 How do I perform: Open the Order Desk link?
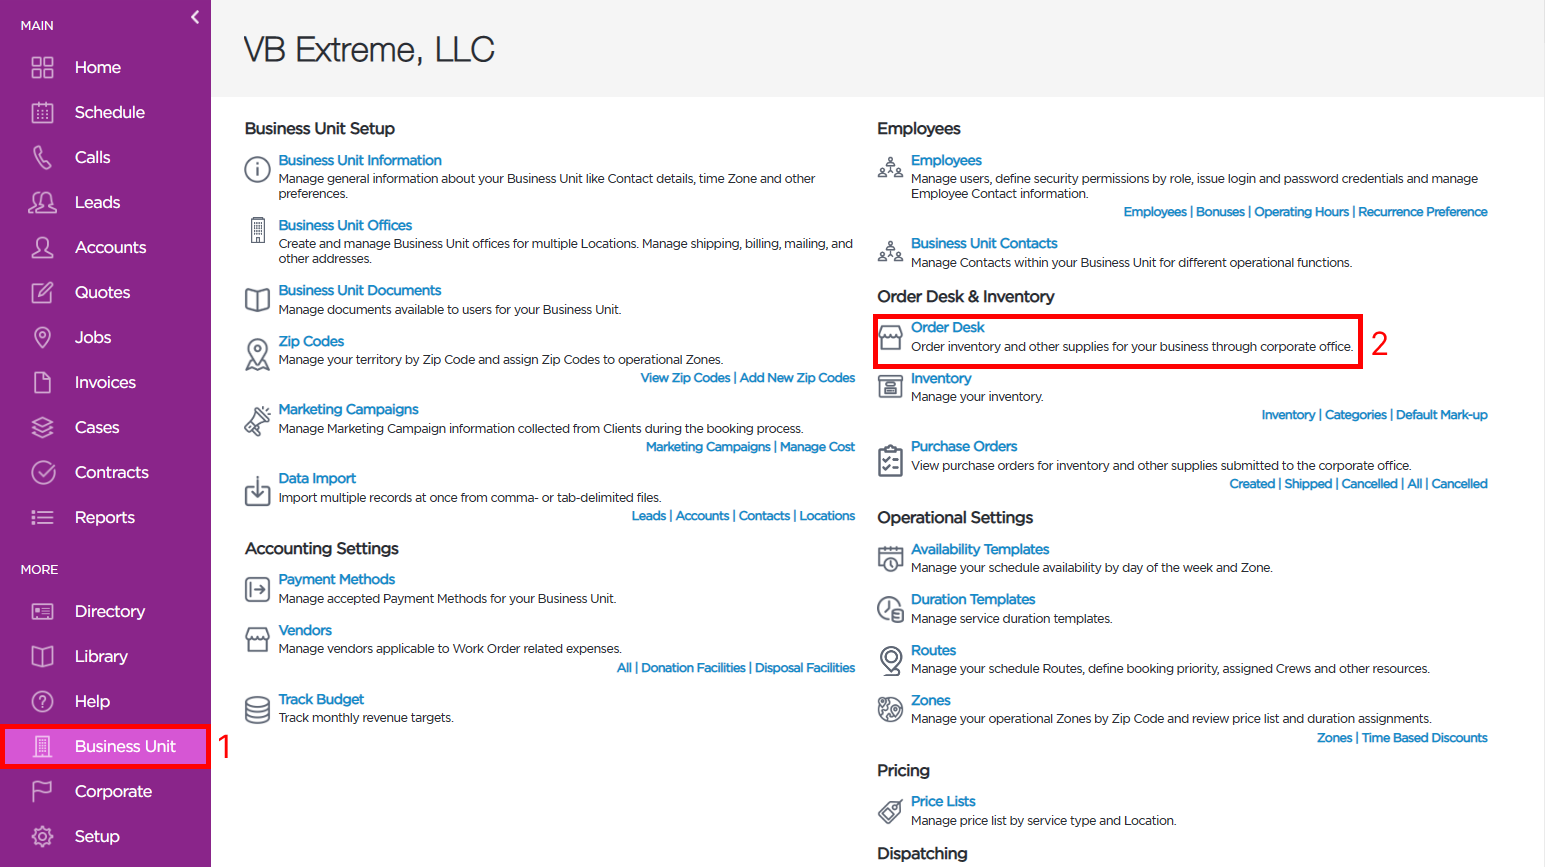(x=947, y=327)
